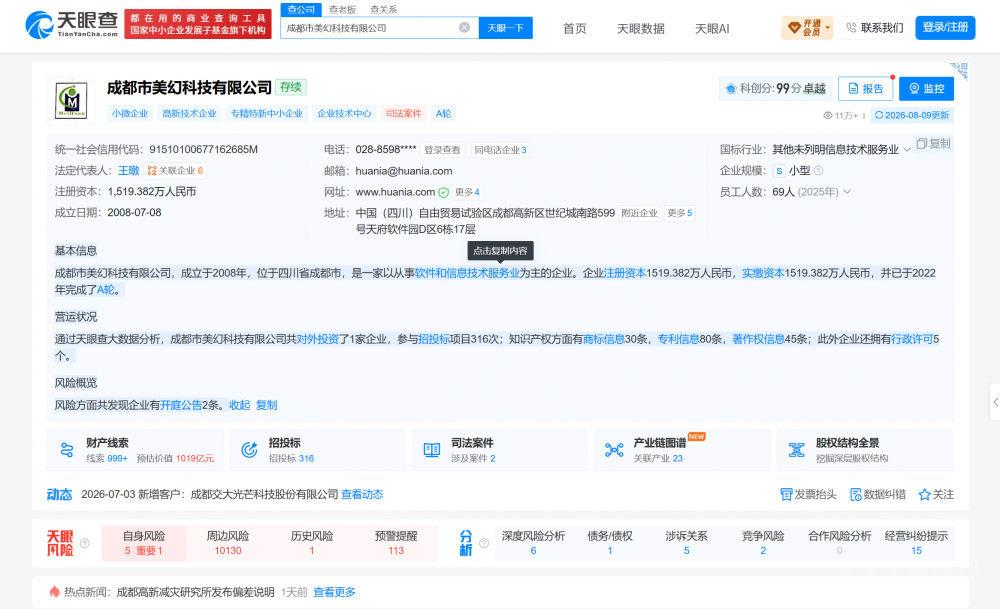The height and width of the screenshot is (609, 1000).
Task: Click the 高新技术企业 tag
Action: click(x=189, y=114)
